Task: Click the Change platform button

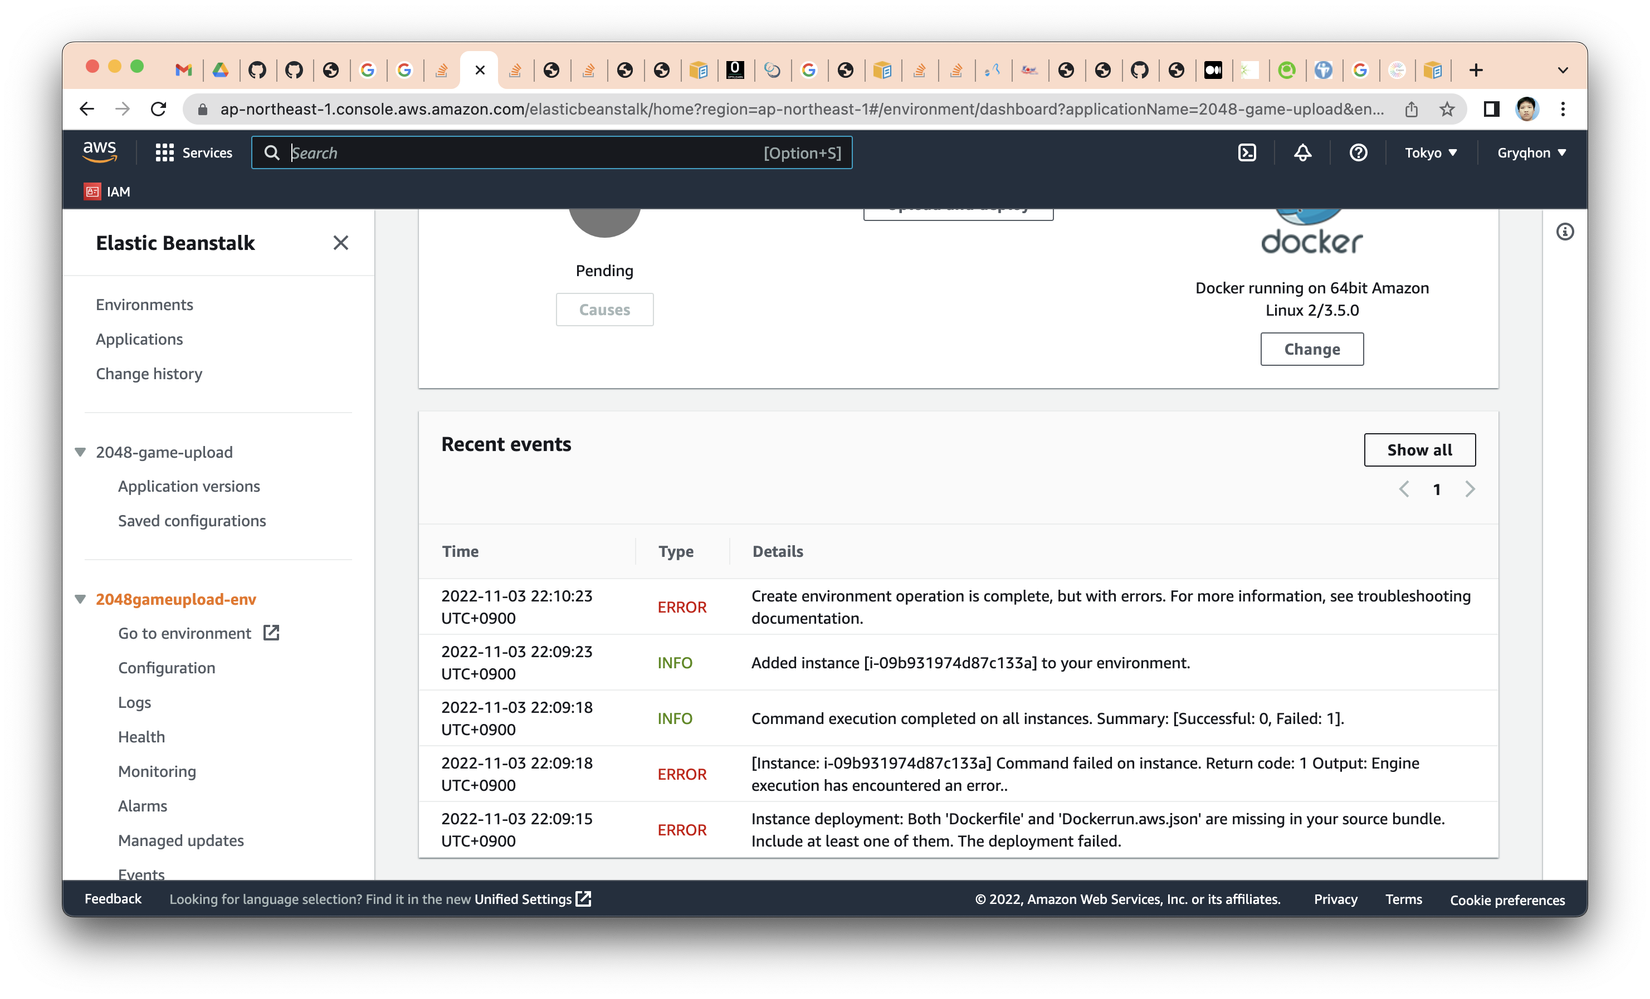Action: (1312, 349)
